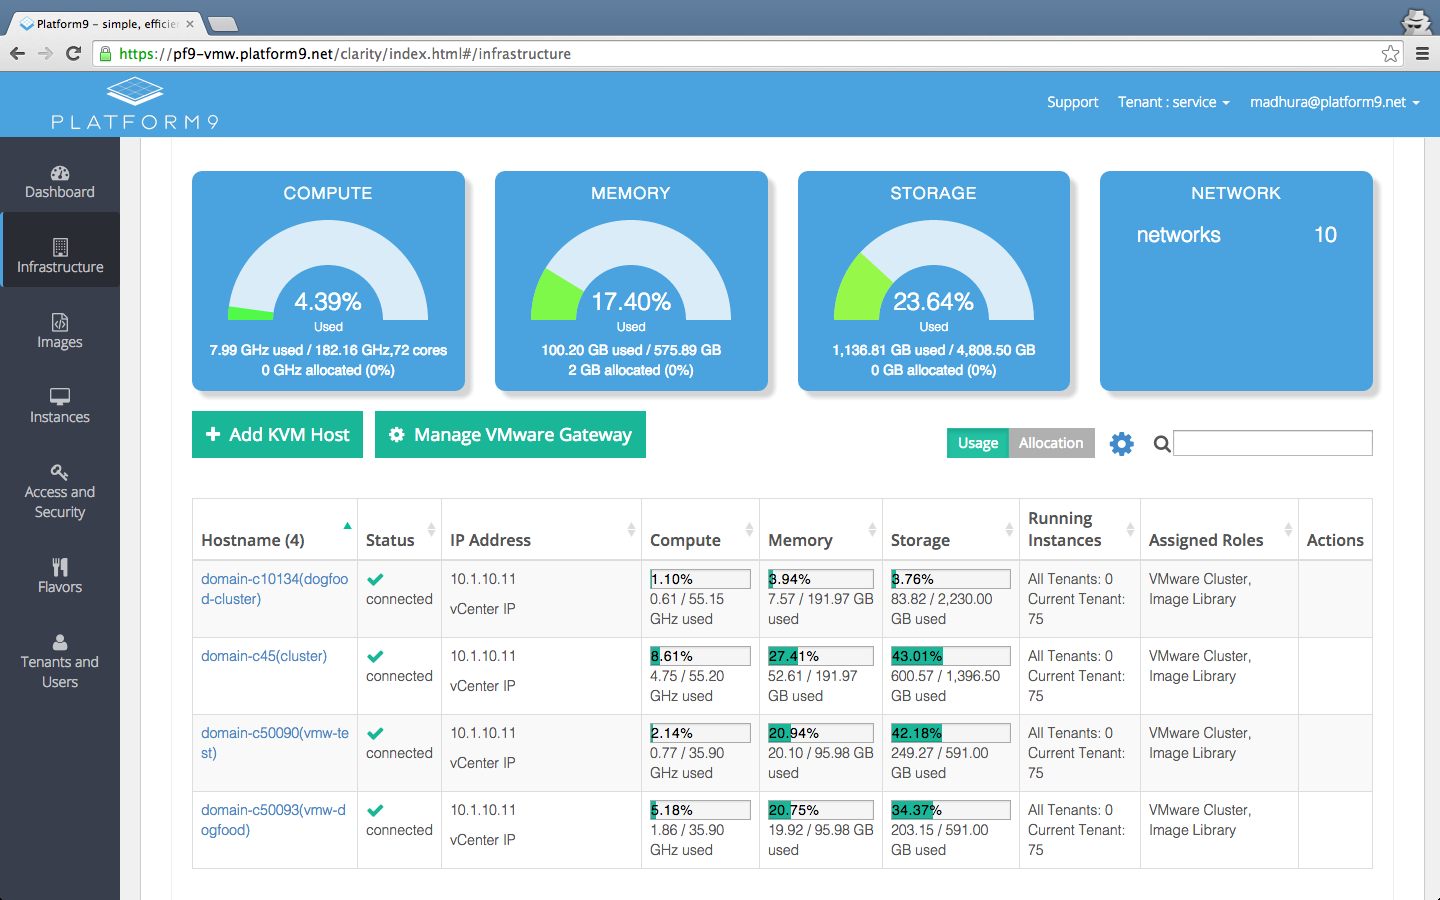Open Chrome's hamburger menu
This screenshot has width=1440, height=900.
click(x=1422, y=54)
